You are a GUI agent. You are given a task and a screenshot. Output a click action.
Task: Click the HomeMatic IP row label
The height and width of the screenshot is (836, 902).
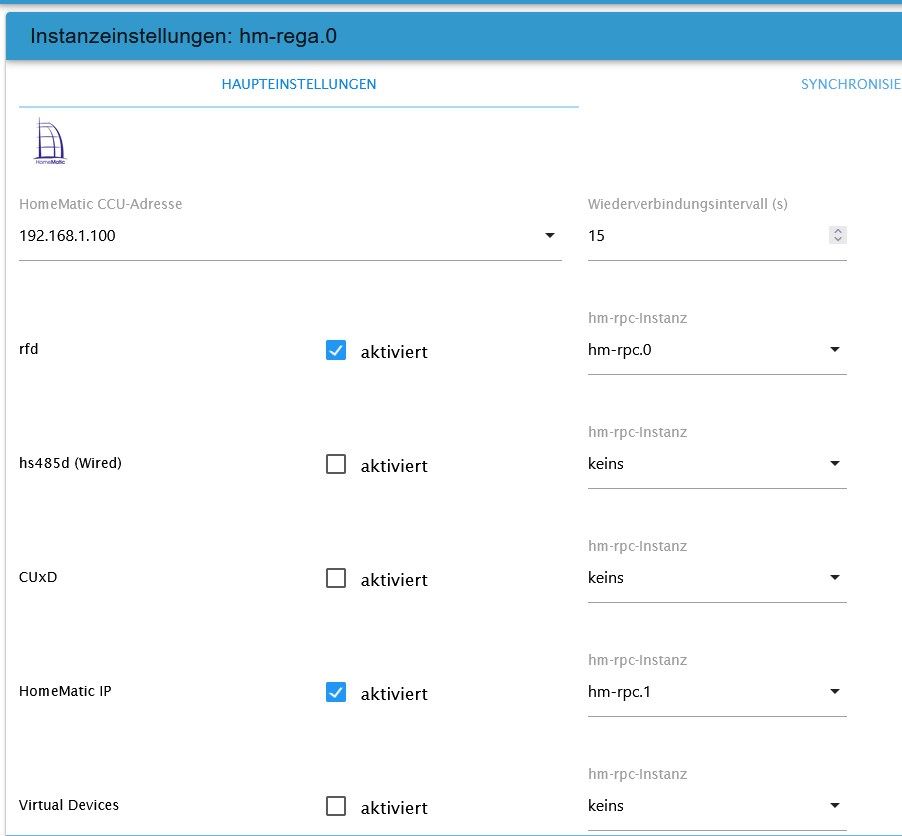pyautogui.click(x=65, y=691)
